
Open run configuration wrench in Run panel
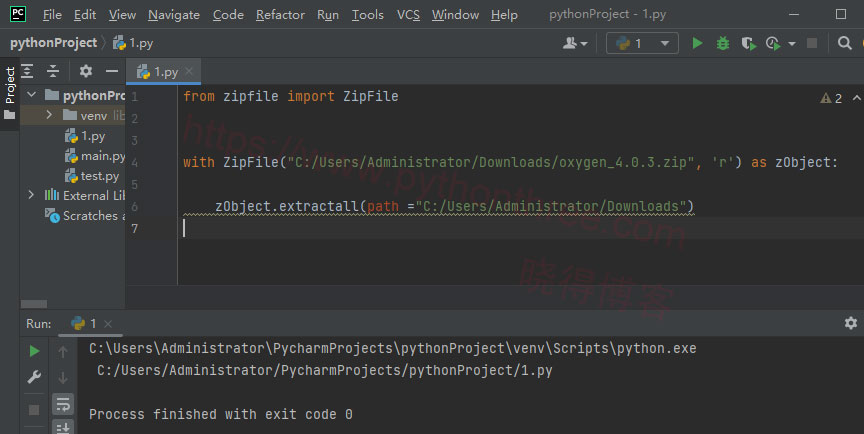click(34, 377)
